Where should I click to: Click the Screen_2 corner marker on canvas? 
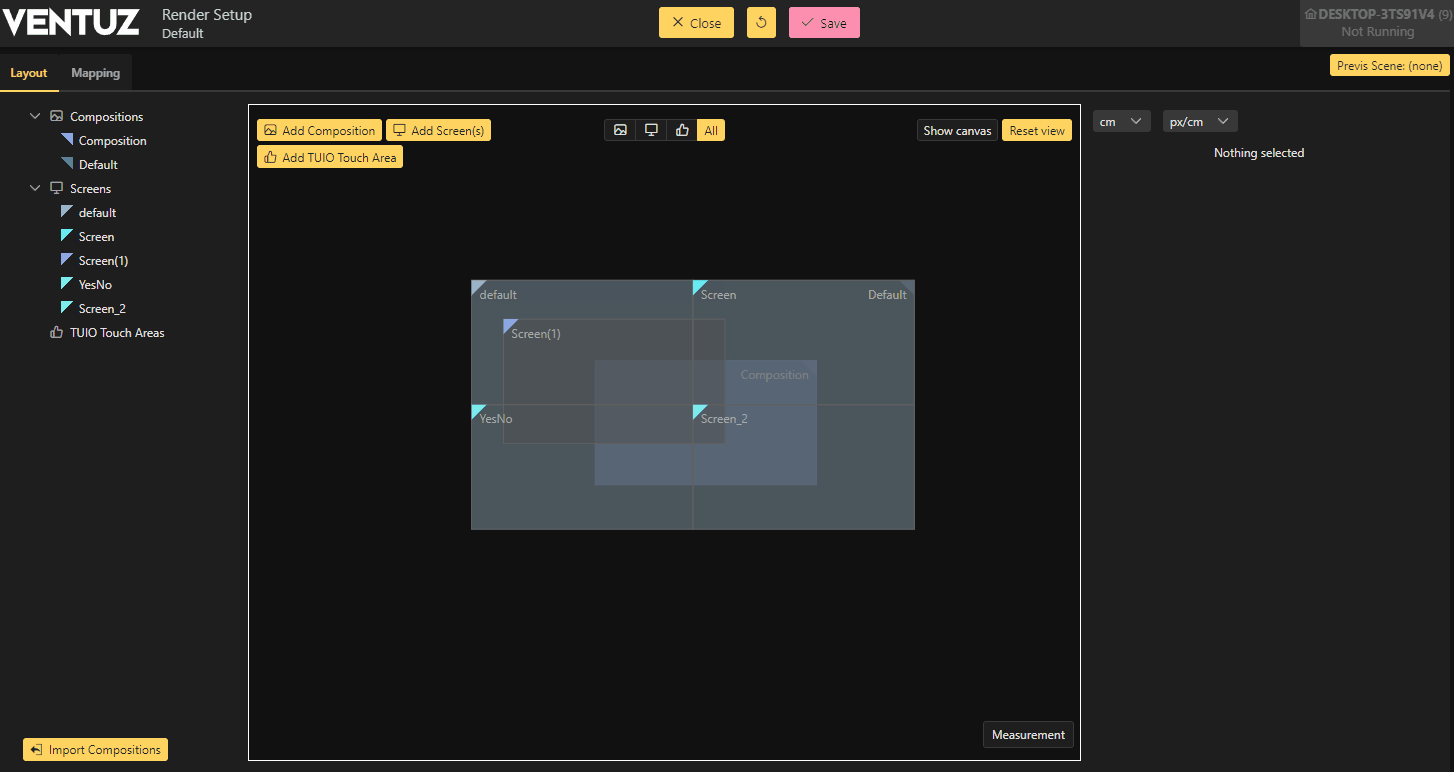click(x=699, y=410)
